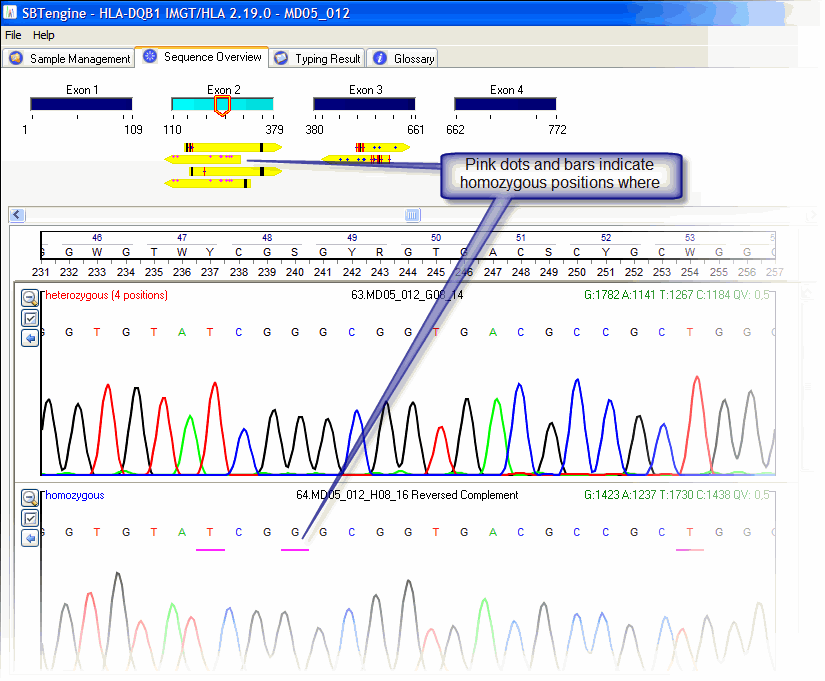Click the SBTengine application title icon
The image size is (825, 681).
pos(10,13)
